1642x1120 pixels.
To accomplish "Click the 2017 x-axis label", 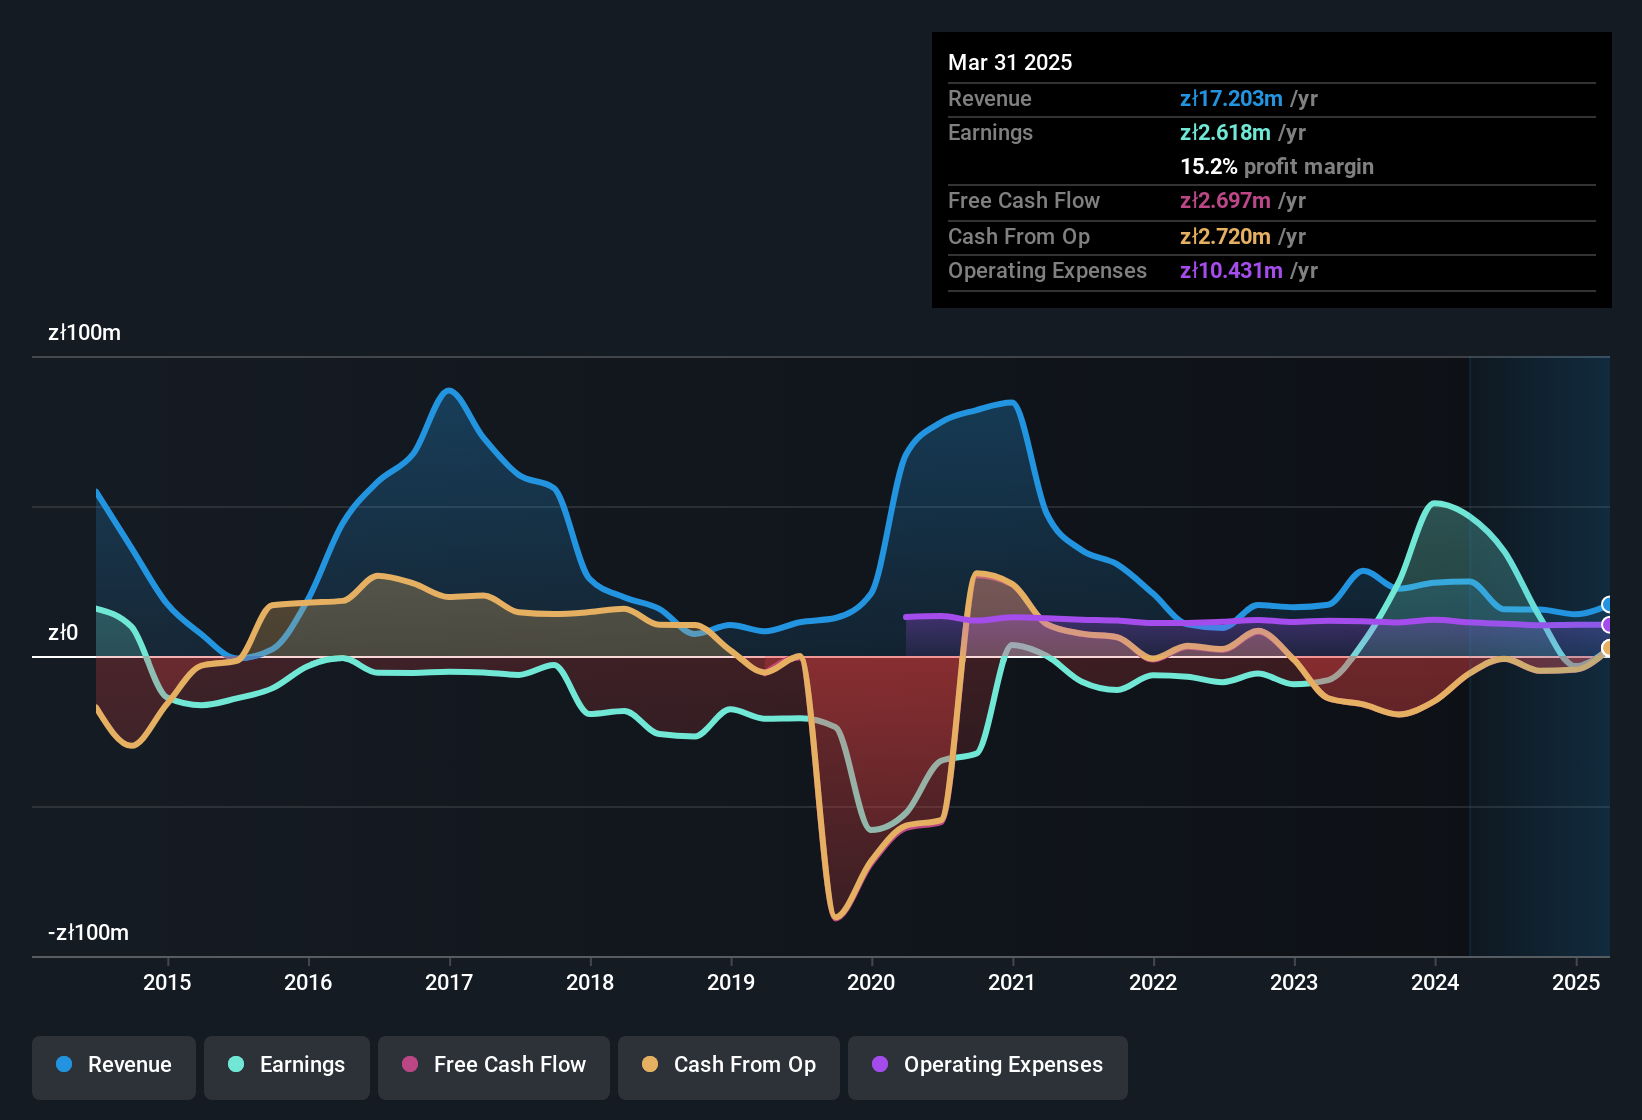I will [449, 982].
